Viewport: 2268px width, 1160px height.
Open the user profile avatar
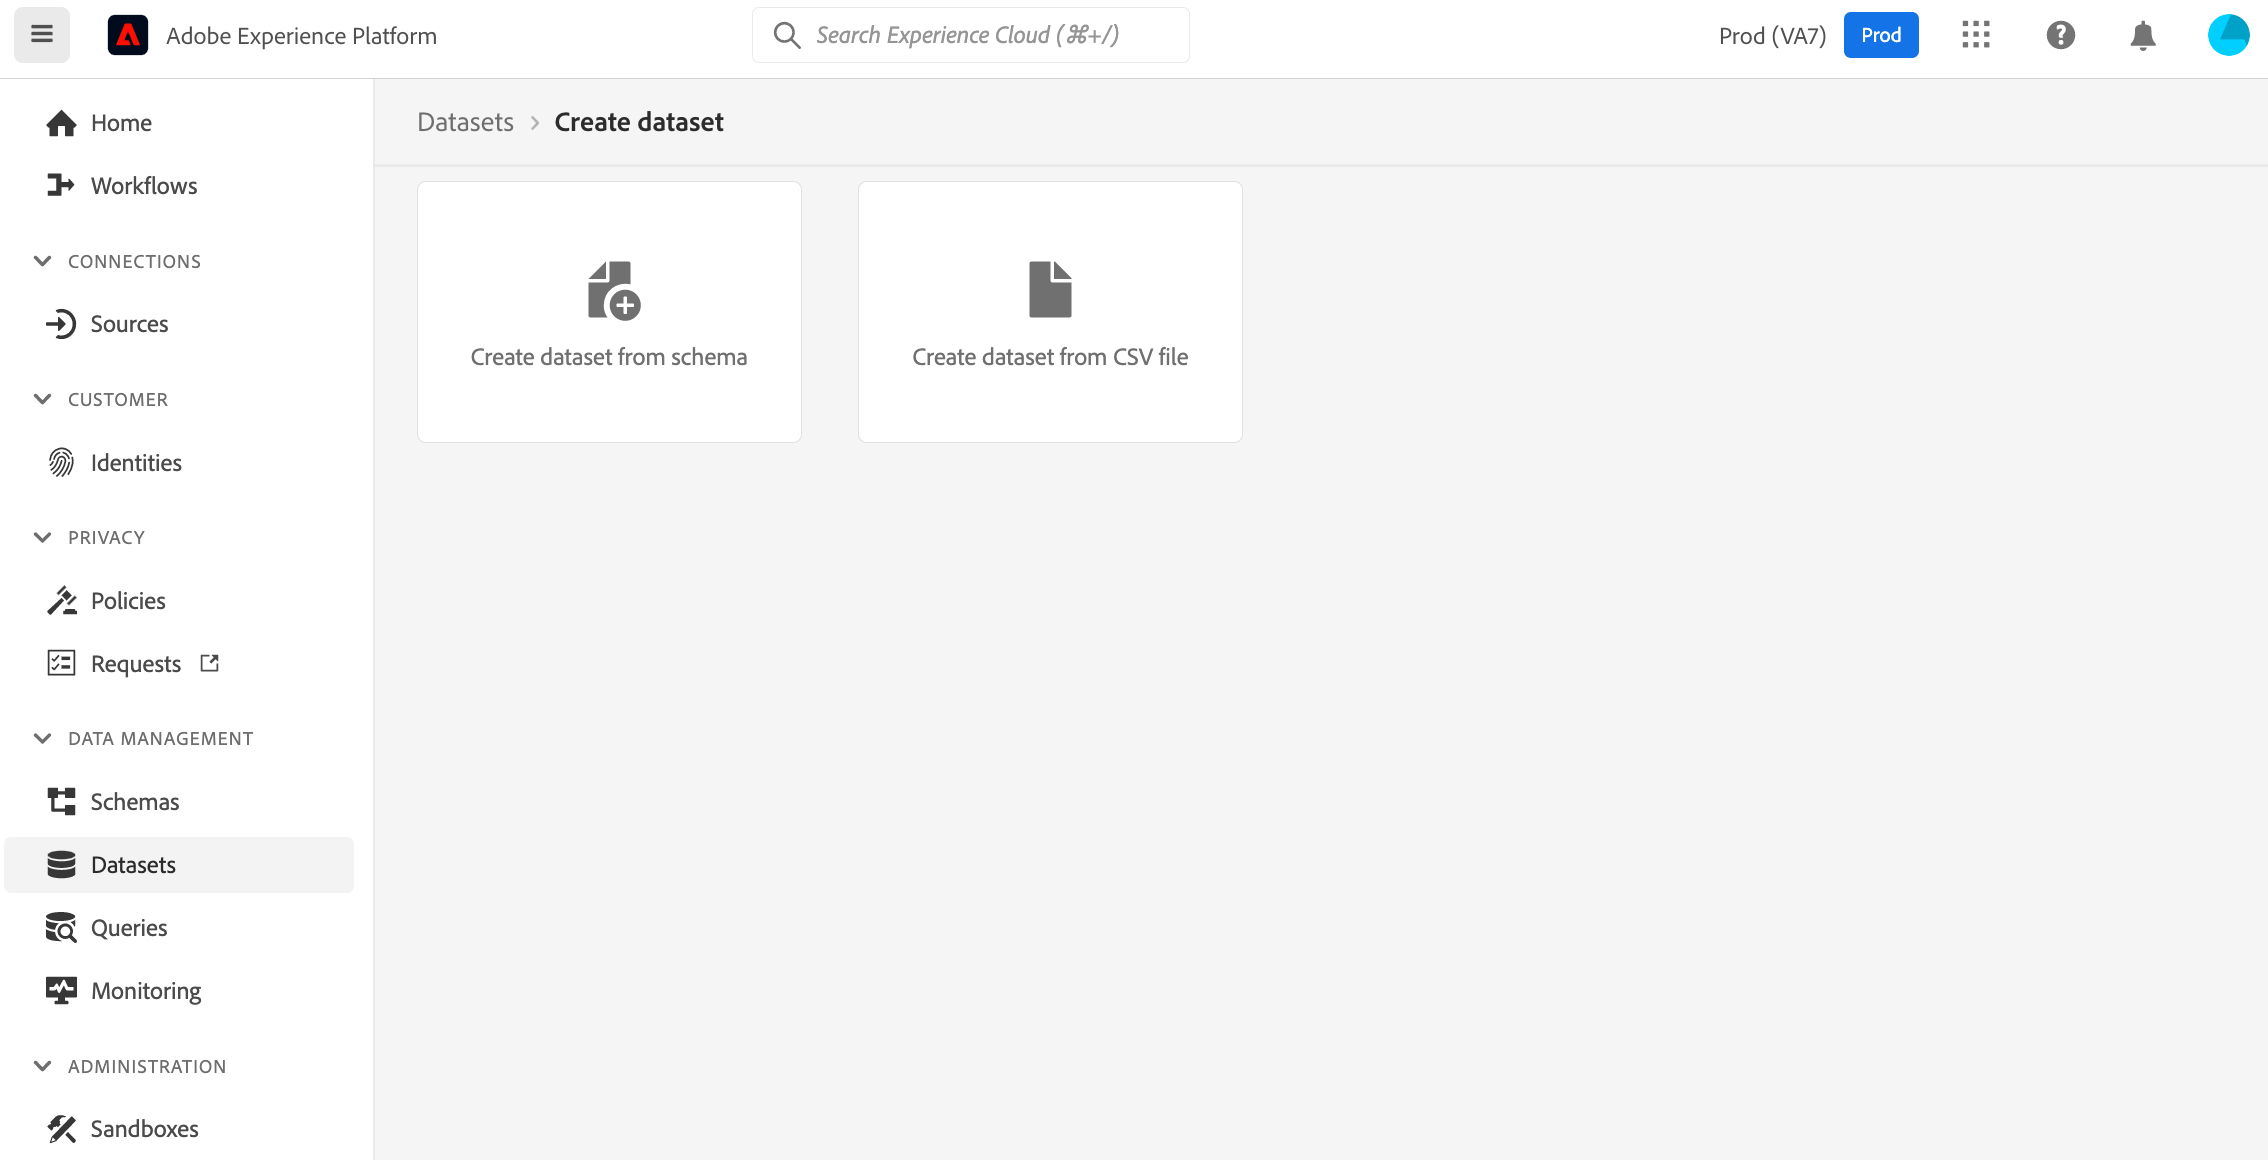pyautogui.click(x=2228, y=35)
